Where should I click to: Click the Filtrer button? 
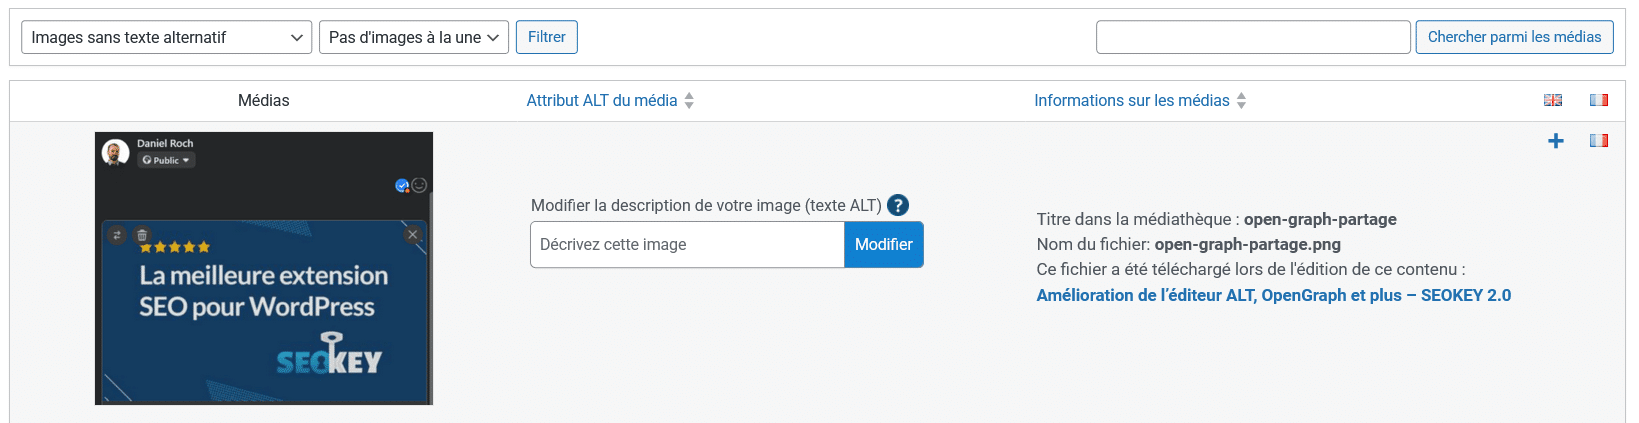pyautogui.click(x=547, y=37)
